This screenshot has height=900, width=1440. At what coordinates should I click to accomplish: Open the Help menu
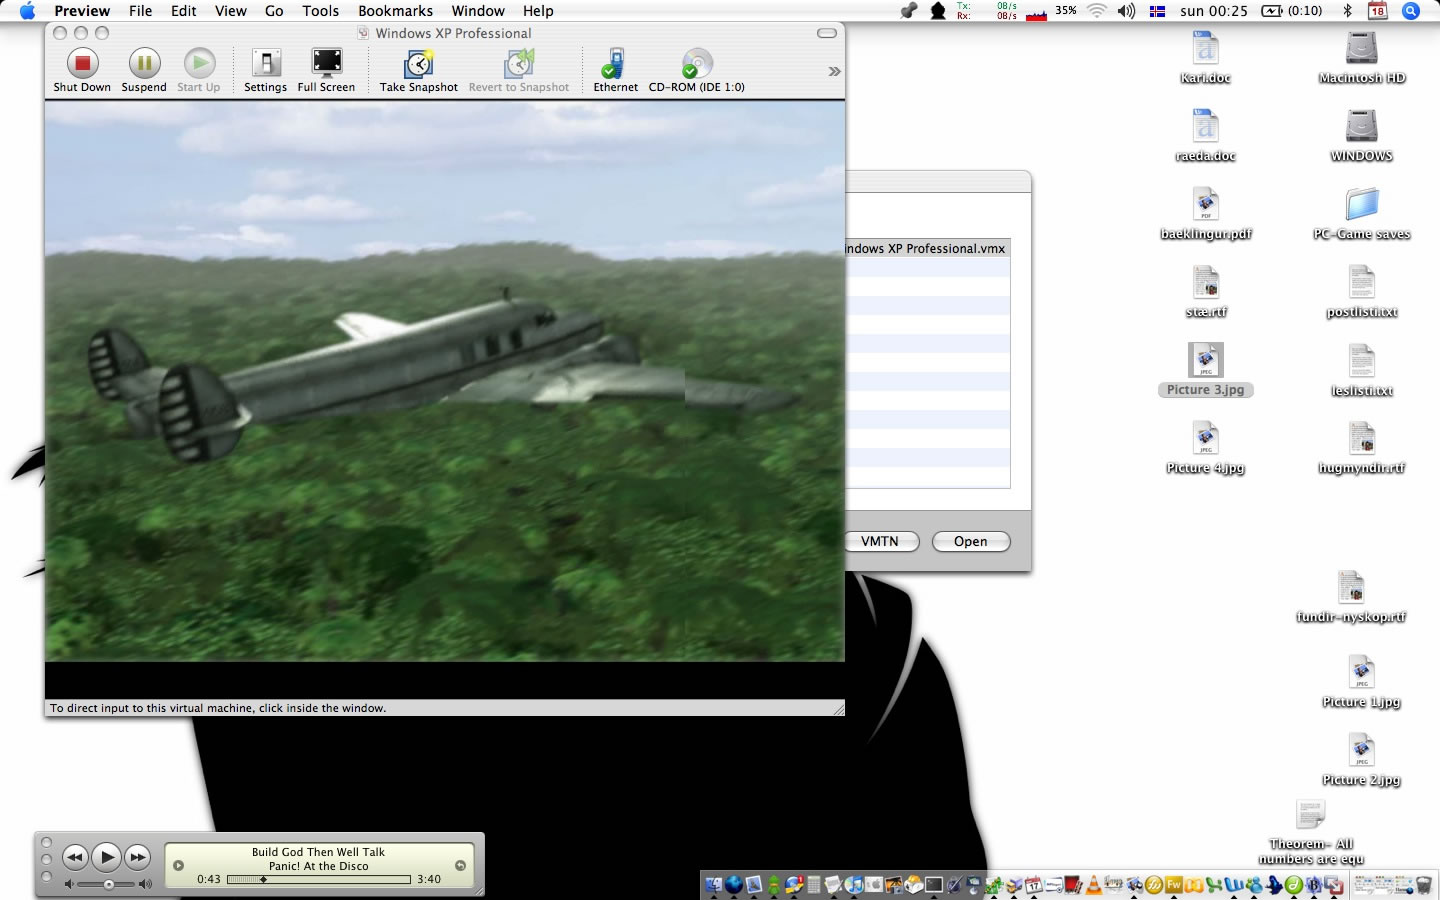(x=538, y=11)
